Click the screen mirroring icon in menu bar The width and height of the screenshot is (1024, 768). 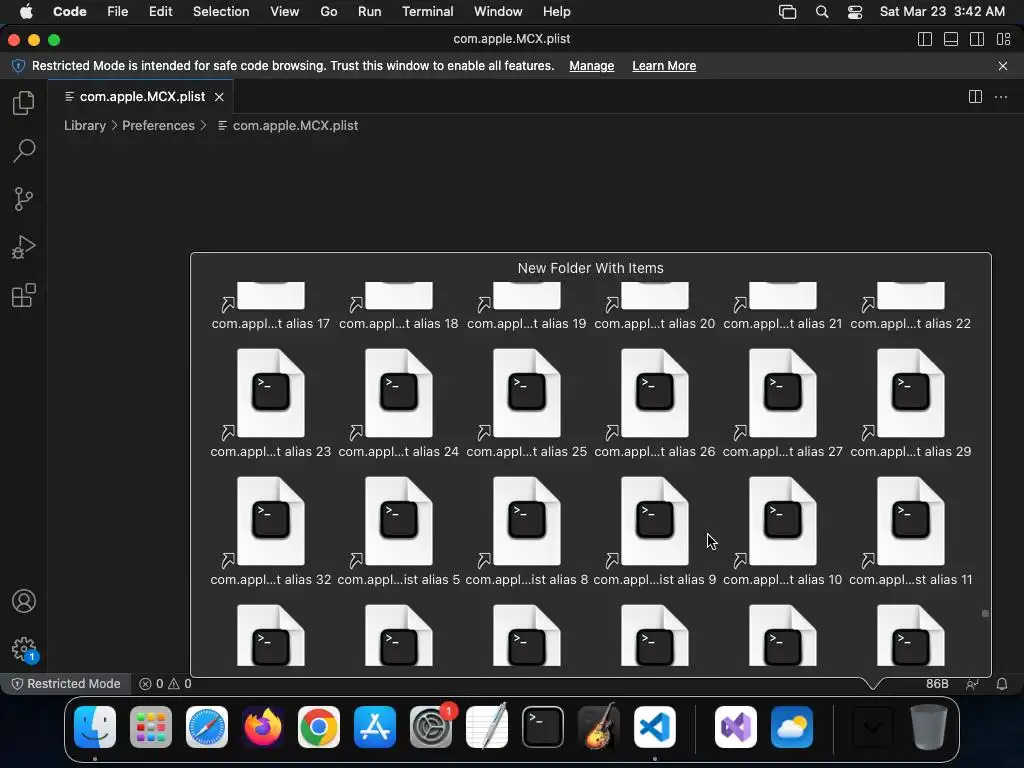788,12
